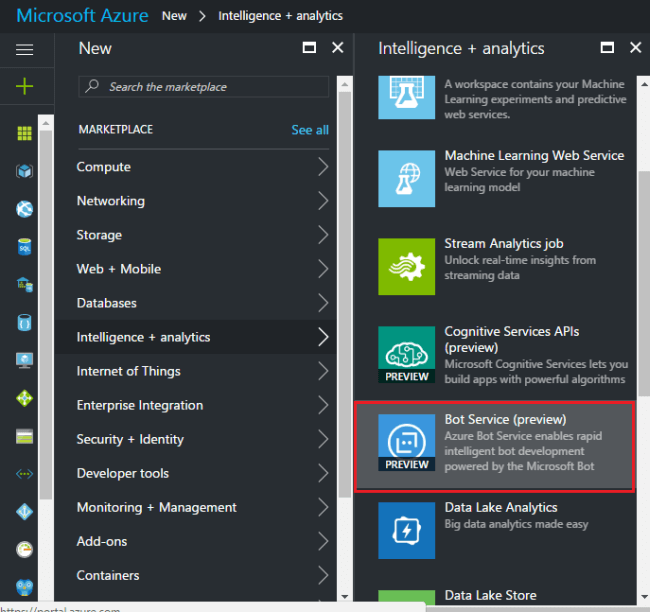Click the New blade scroll down arrow

tap(344, 597)
